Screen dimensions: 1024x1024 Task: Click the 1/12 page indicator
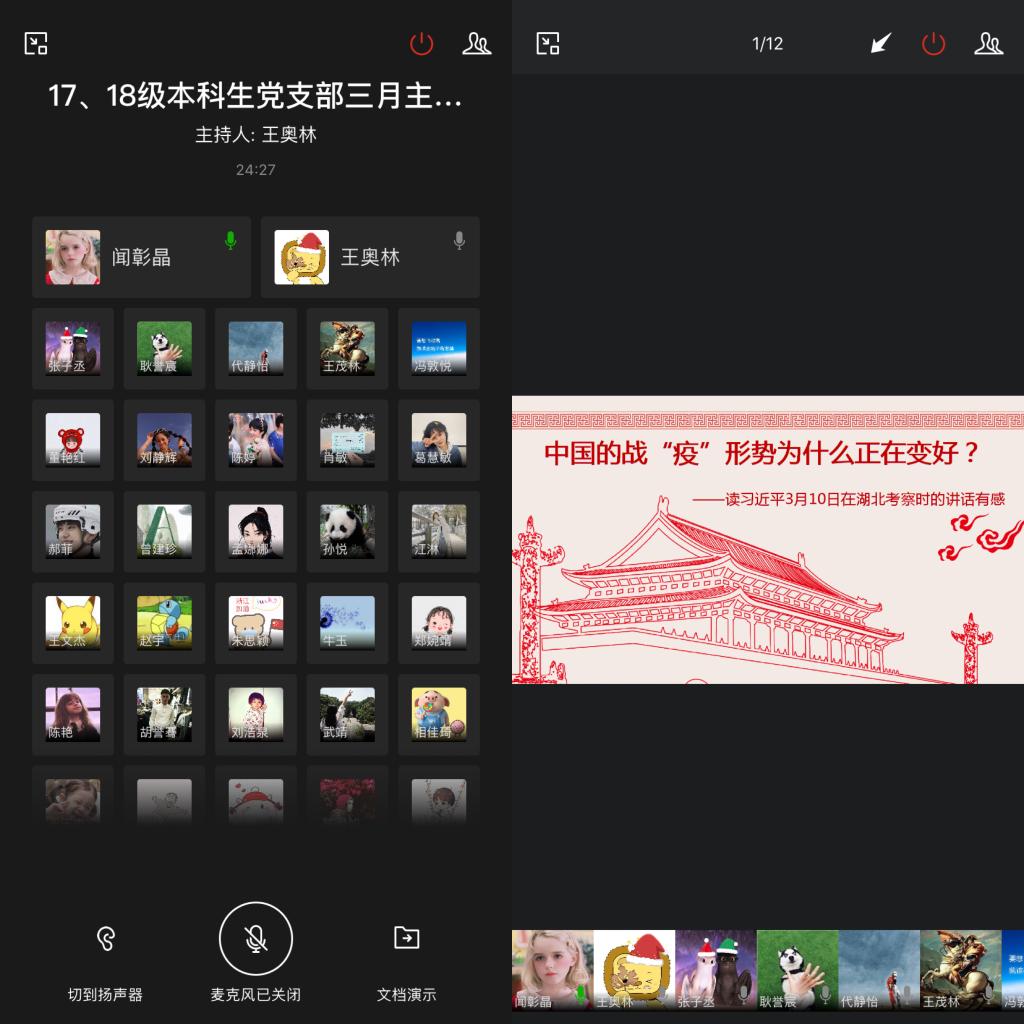[767, 44]
